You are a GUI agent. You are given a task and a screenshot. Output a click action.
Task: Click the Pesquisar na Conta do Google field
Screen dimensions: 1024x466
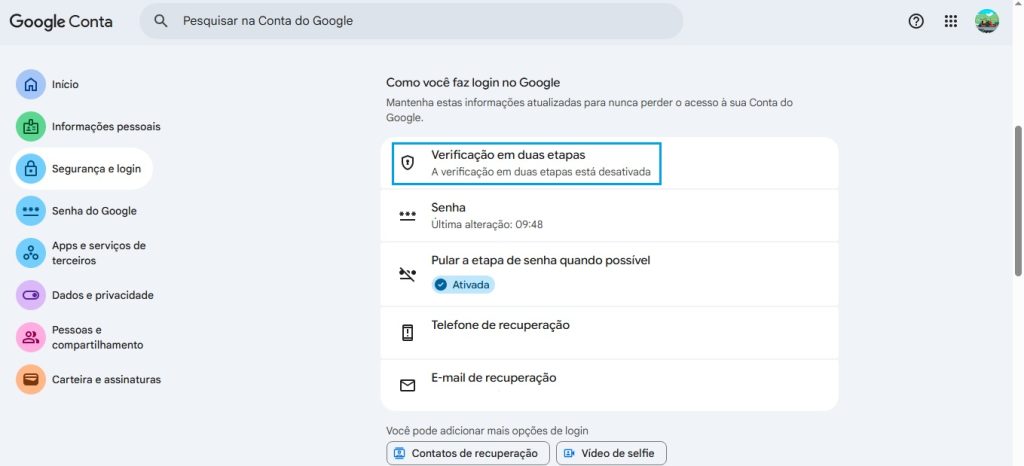click(420, 21)
